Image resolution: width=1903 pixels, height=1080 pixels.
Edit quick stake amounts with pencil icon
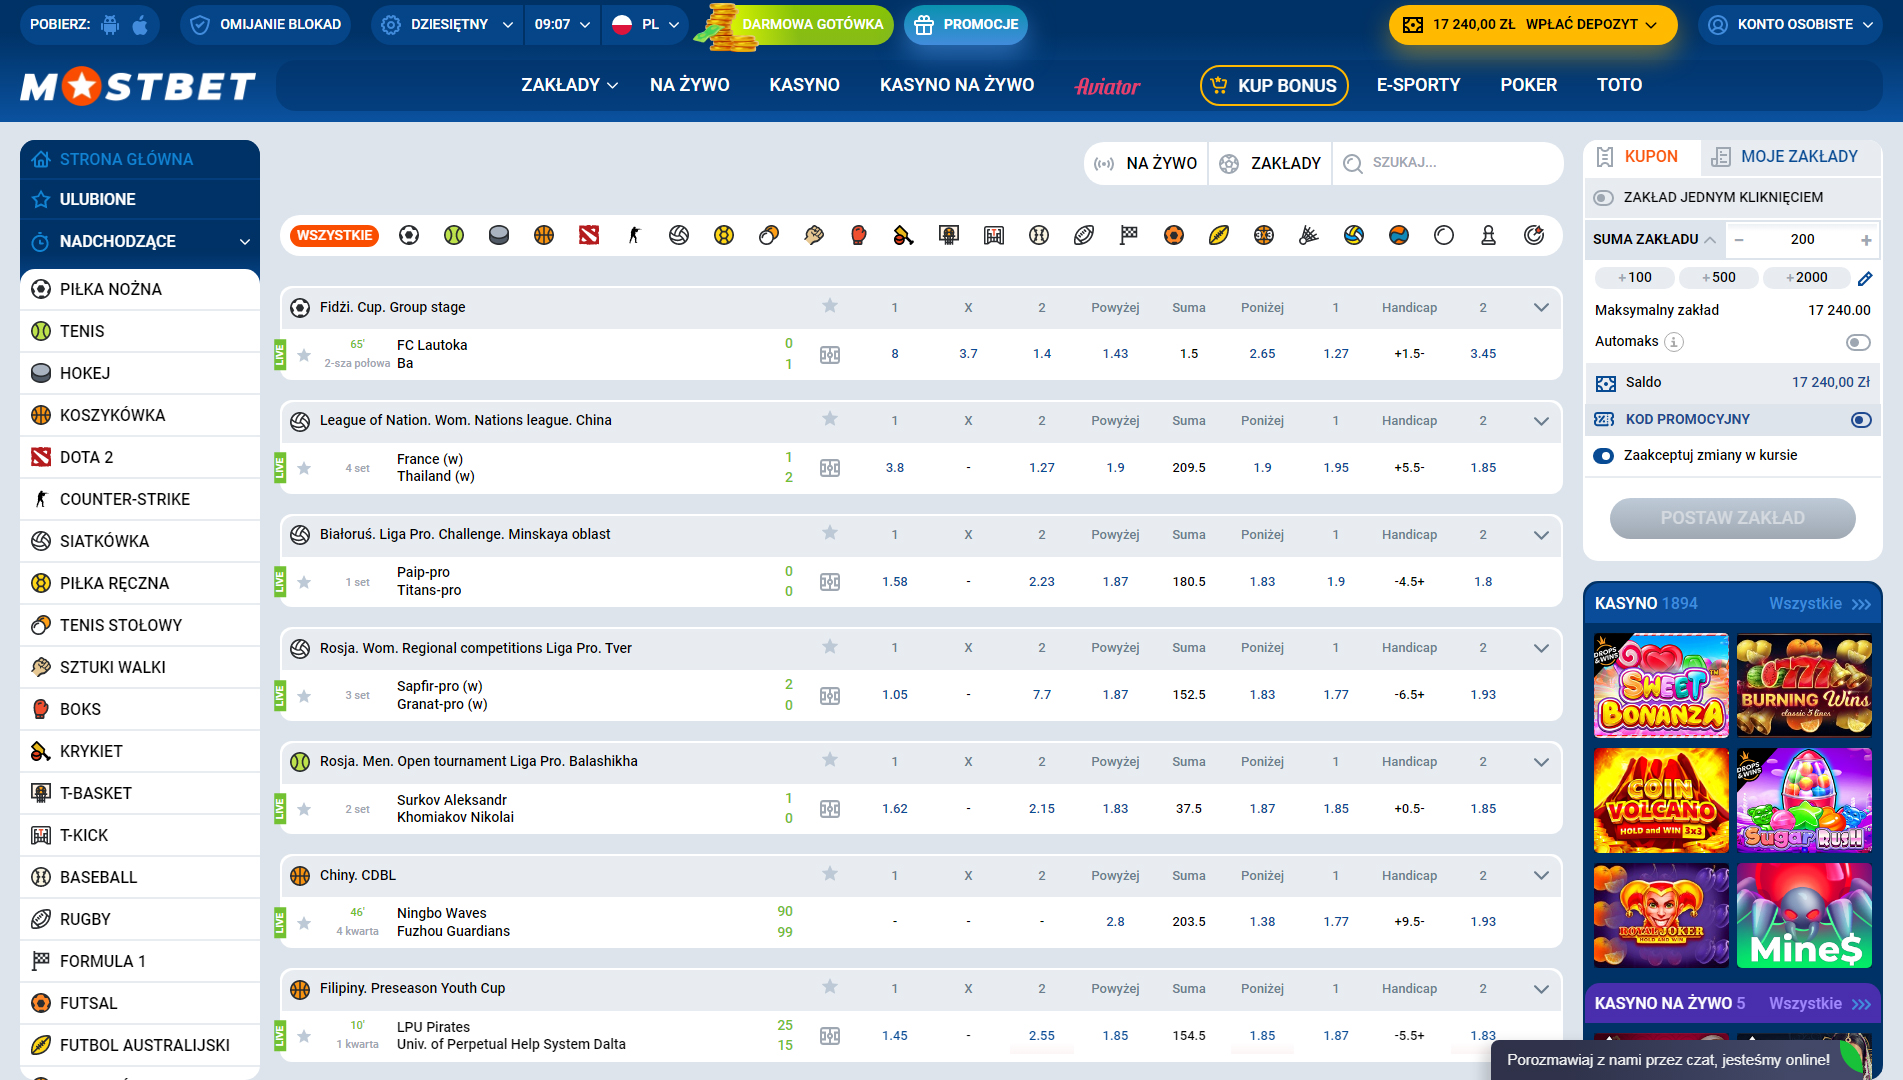point(1865,278)
